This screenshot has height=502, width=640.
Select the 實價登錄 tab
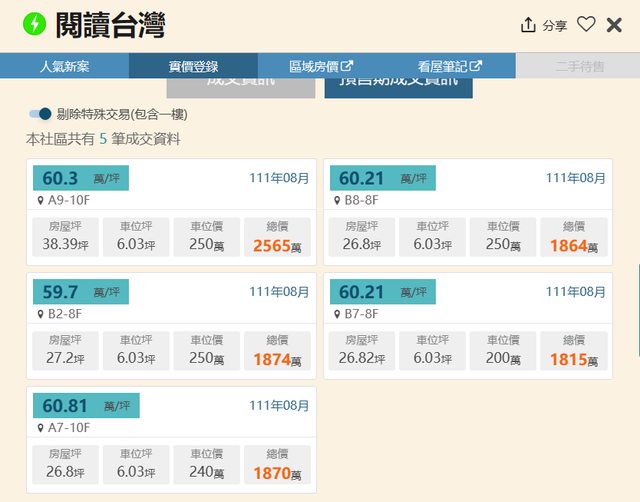pos(193,66)
